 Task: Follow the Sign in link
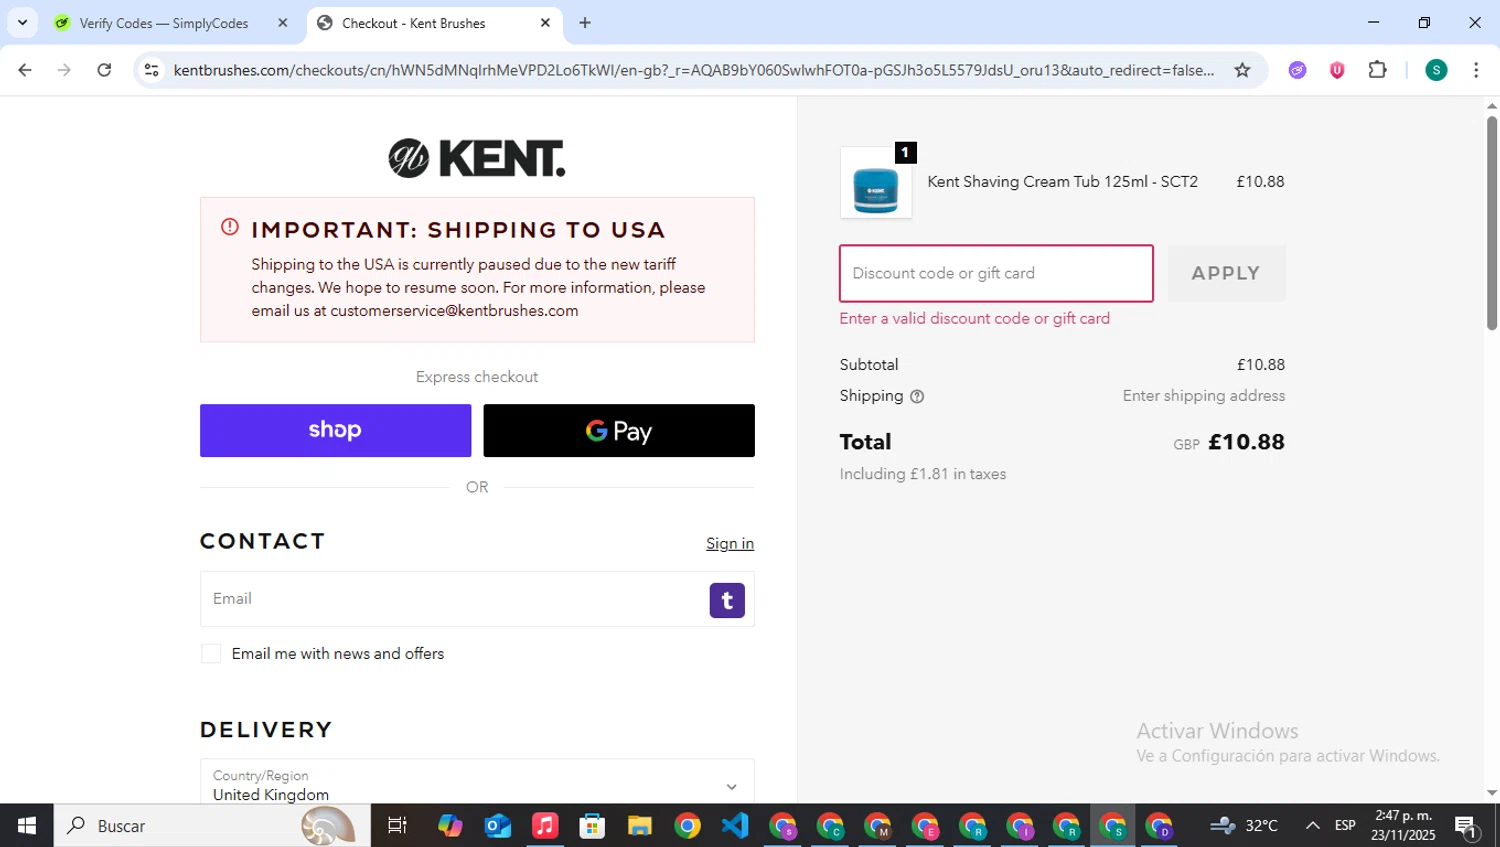[730, 543]
